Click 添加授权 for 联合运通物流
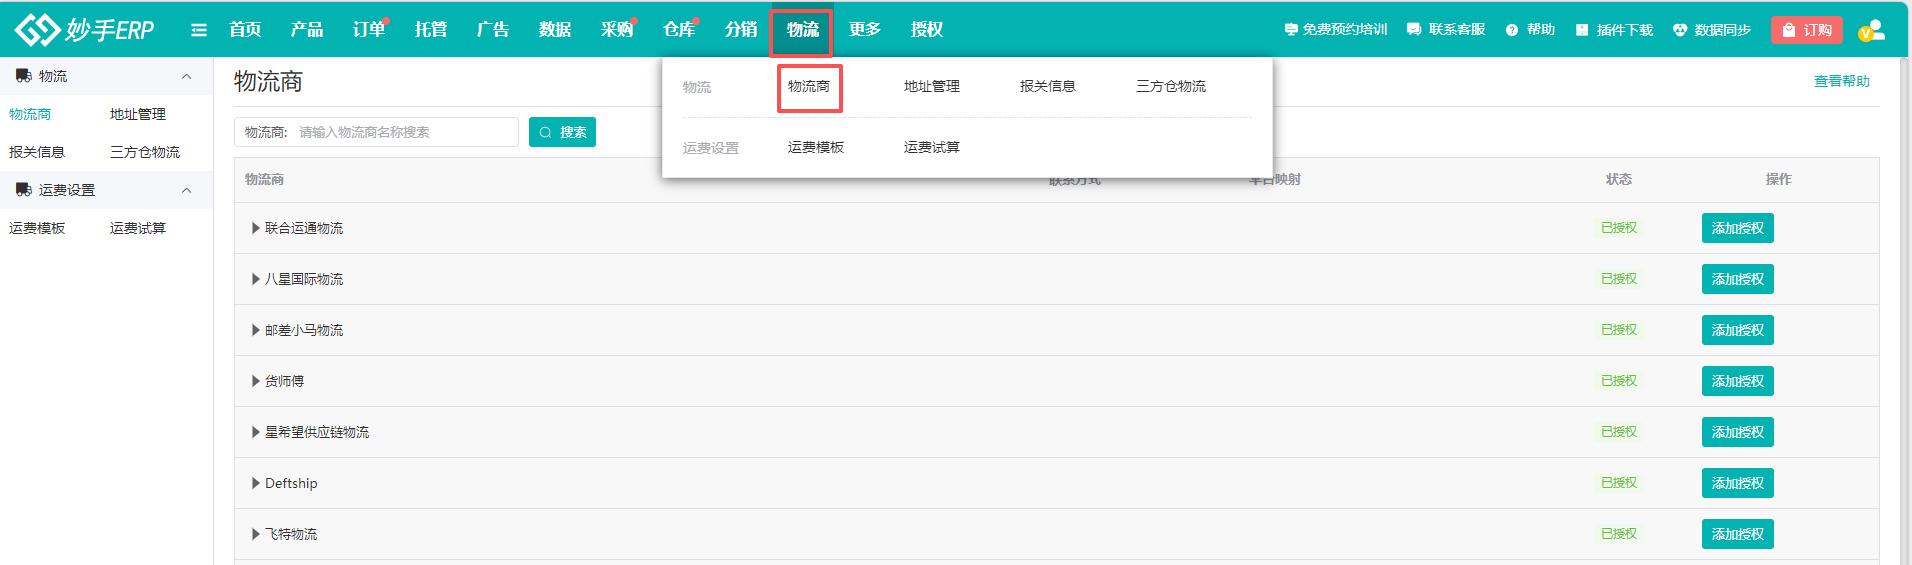 1738,228
